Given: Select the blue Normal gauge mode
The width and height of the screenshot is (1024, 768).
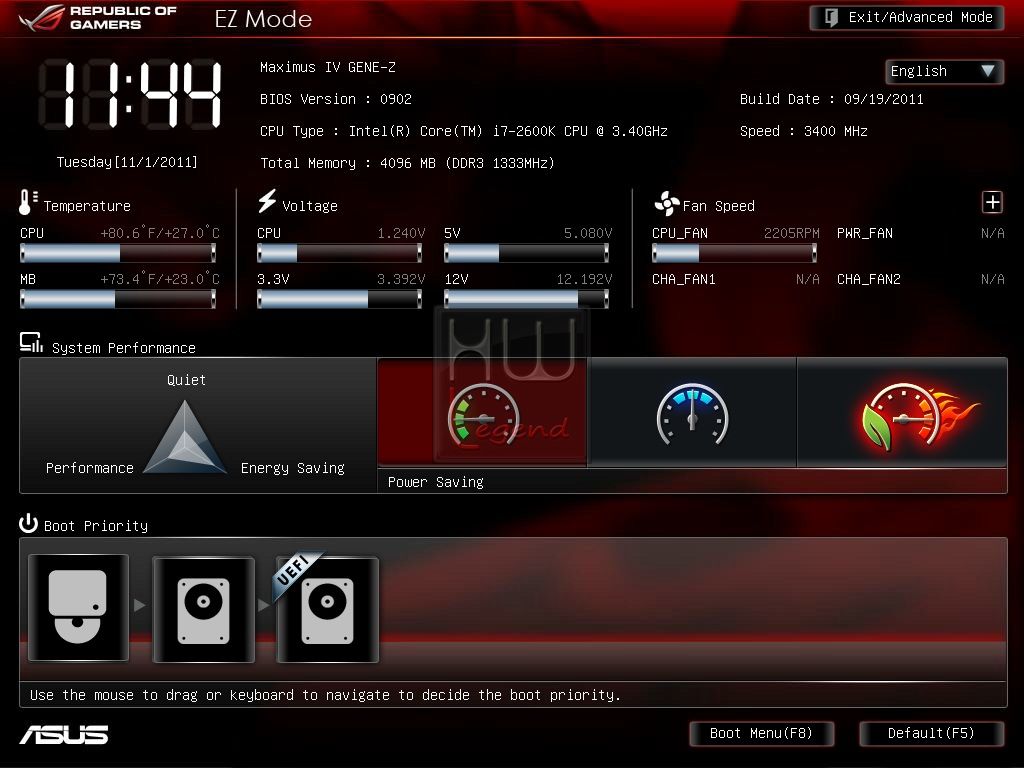Looking at the screenshot, I should 692,412.
